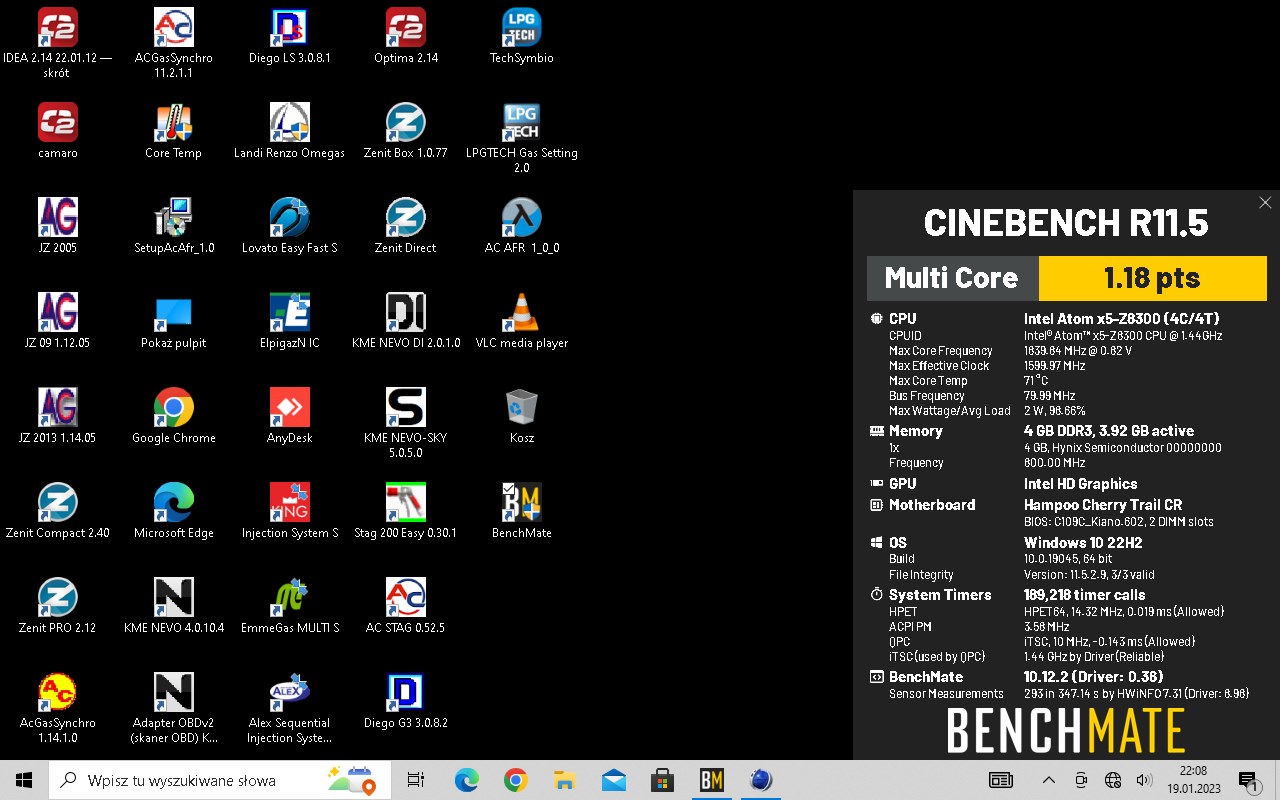Open the SetupAcAfr_1.0 installer icon
The height and width of the screenshot is (800, 1280).
tap(173, 218)
